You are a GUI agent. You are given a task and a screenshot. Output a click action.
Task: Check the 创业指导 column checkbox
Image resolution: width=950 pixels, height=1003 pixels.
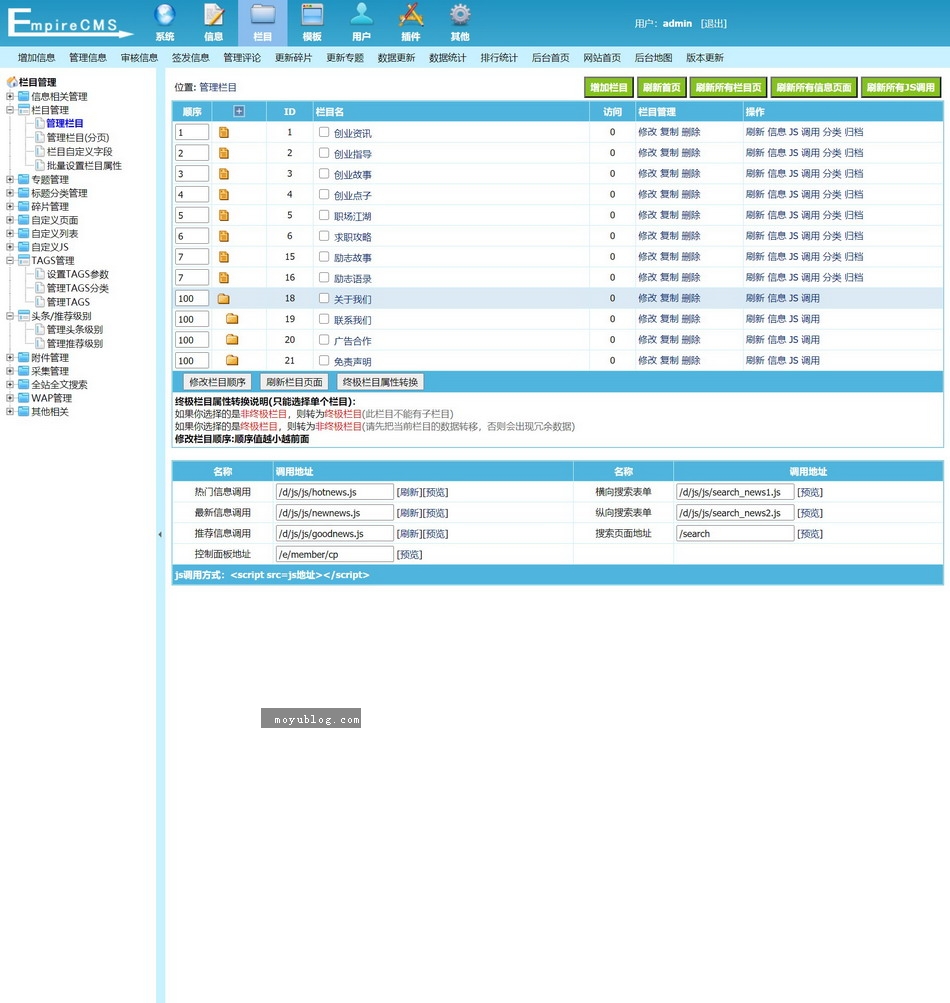(x=324, y=153)
